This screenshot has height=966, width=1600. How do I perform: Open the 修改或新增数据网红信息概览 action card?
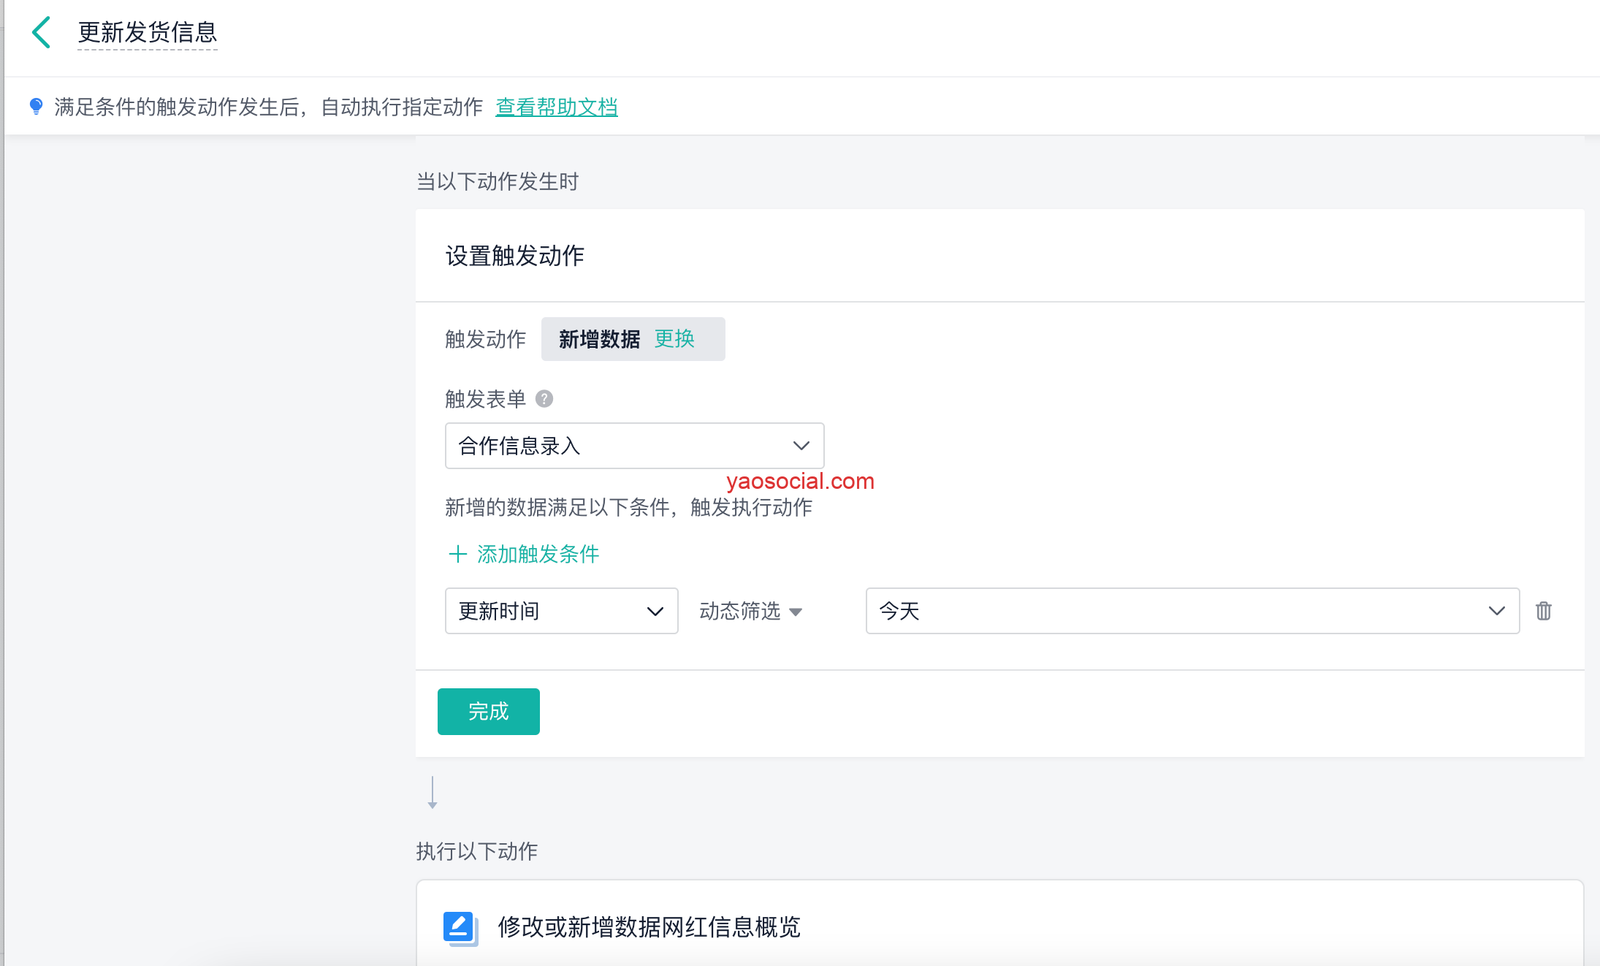coord(649,927)
